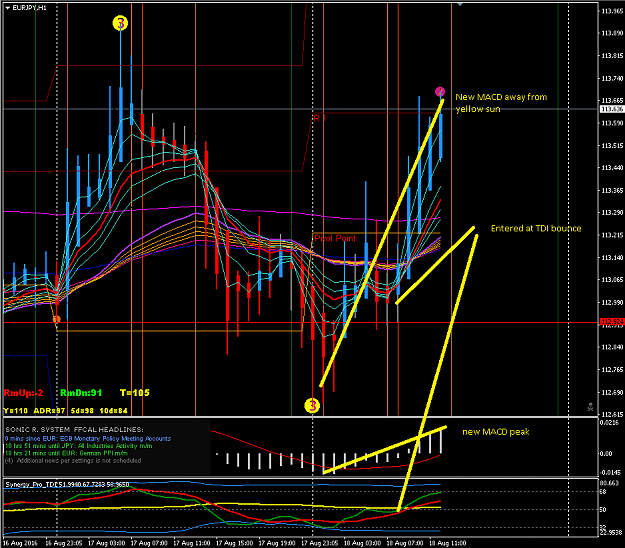The width and height of the screenshot is (625, 548).
Task: Click the '17 Aug 11:00' time axis label
Action: pyautogui.click(x=192, y=543)
